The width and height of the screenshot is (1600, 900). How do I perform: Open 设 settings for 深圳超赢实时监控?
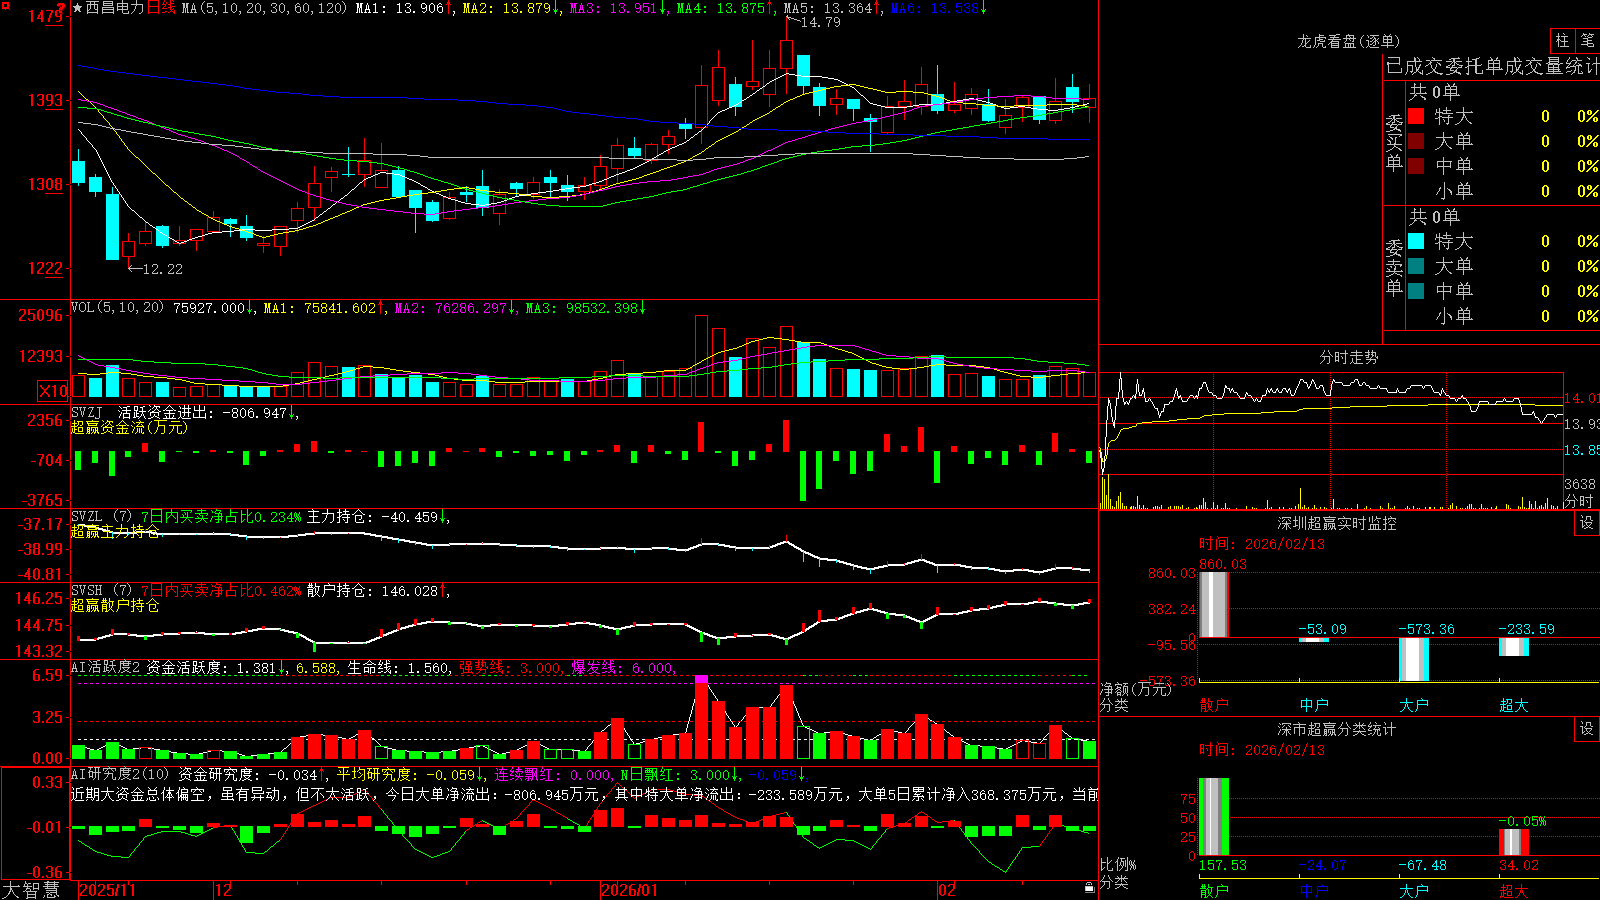pyautogui.click(x=1587, y=523)
